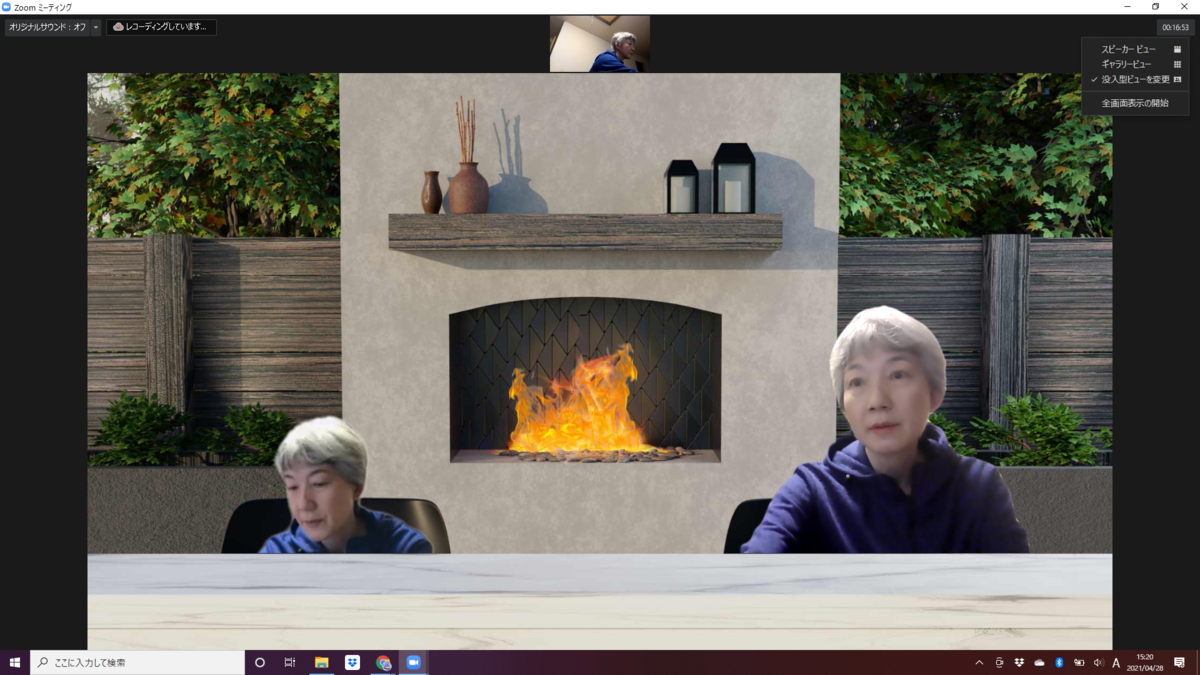The width and height of the screenshot is (1200, 675).
Task: Choose 没入型ビューを変更 menu entry
Action: pyautogui.click(x=1135, y=79)
